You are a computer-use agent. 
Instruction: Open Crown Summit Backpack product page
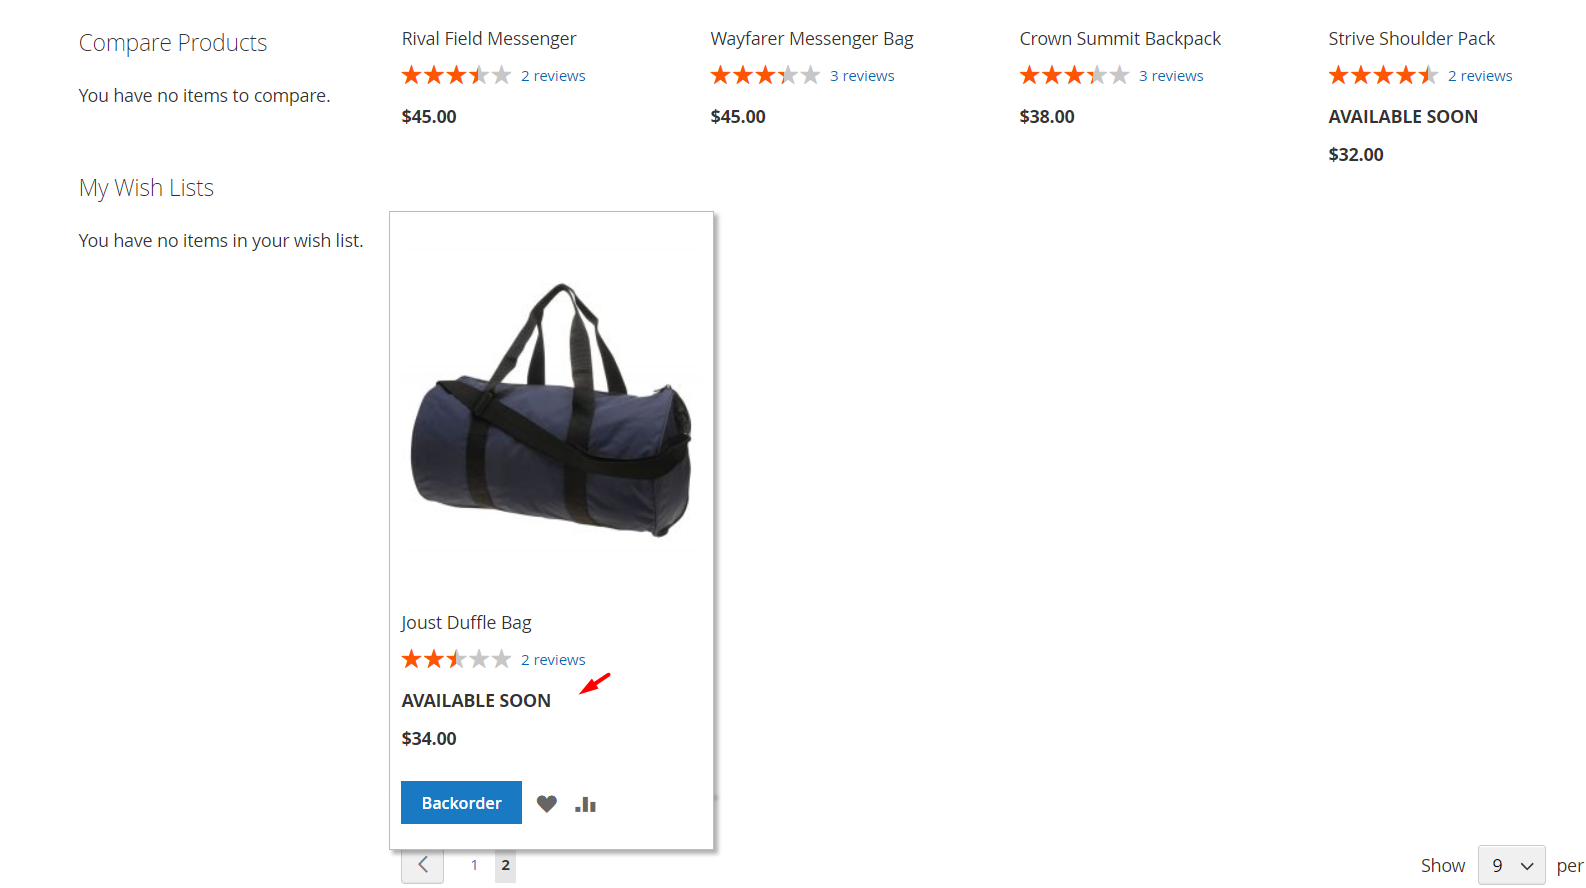click(x=1120, y=39)
